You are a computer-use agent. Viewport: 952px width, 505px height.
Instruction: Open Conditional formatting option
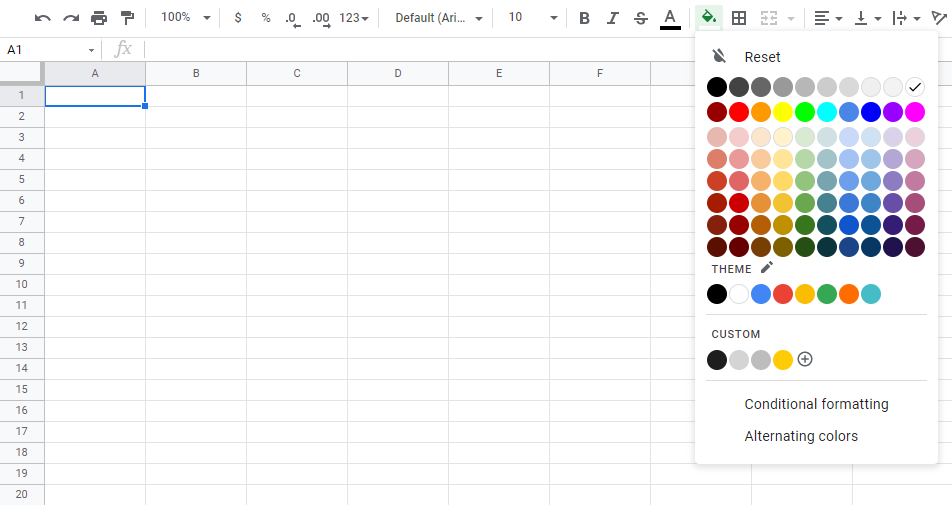(x=816, y=404)
